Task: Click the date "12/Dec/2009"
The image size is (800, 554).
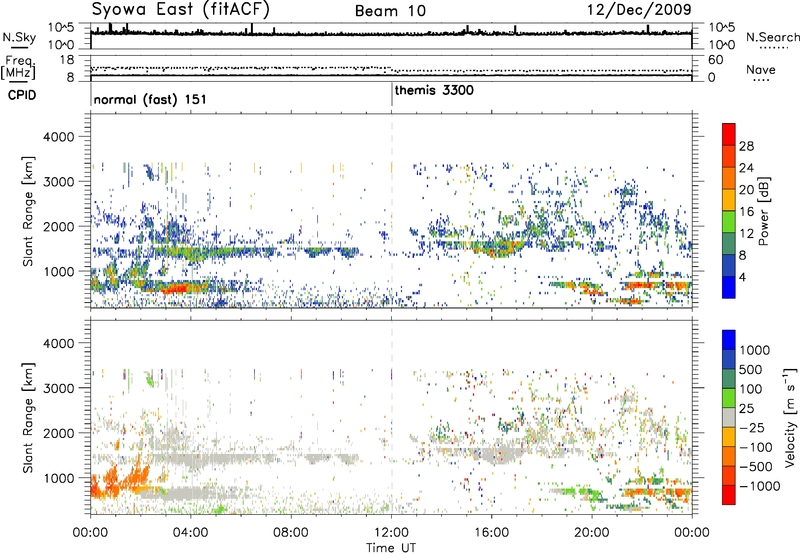Action: [640, 9]
